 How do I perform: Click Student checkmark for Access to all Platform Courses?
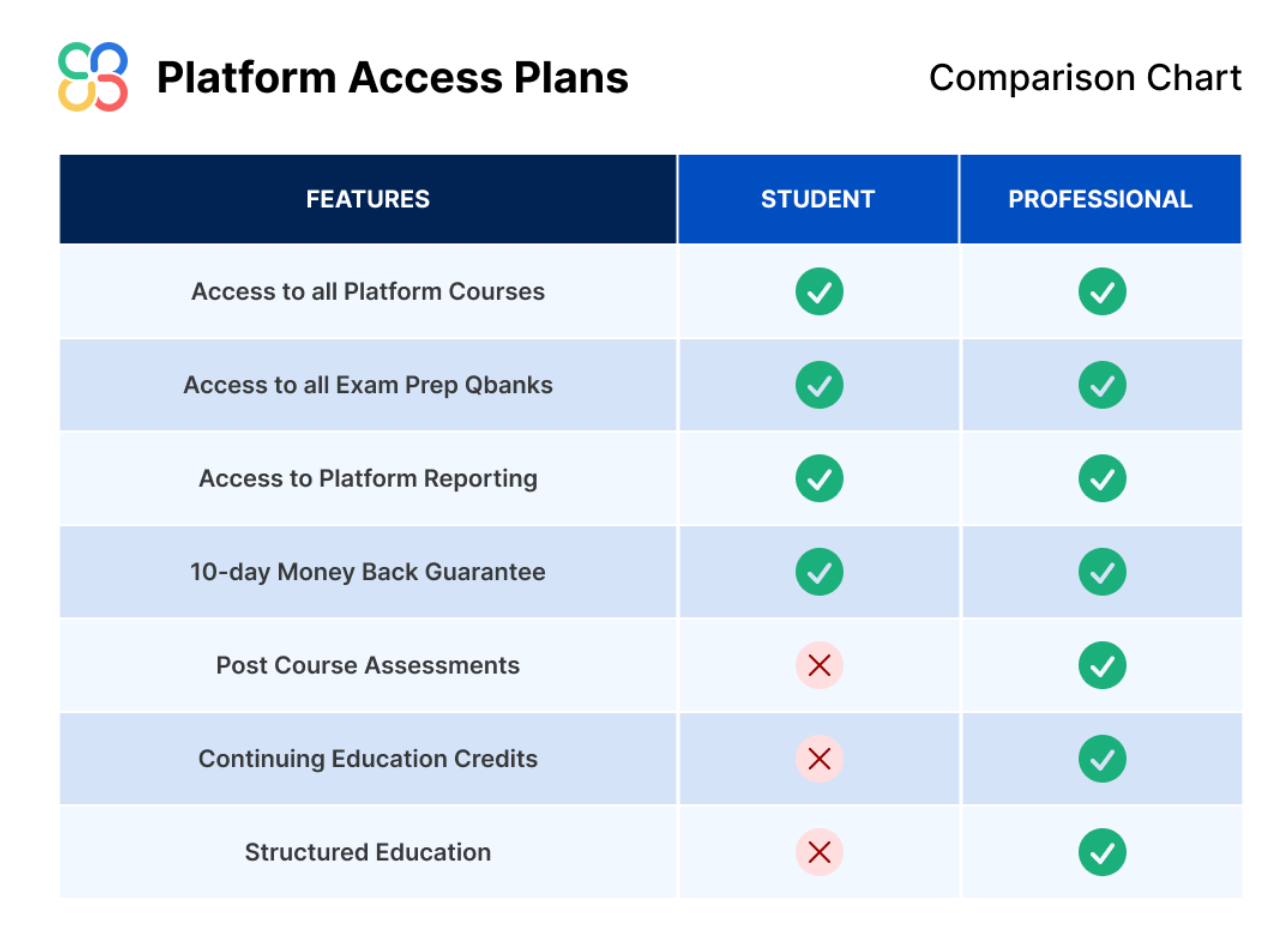tap(819, 292)
